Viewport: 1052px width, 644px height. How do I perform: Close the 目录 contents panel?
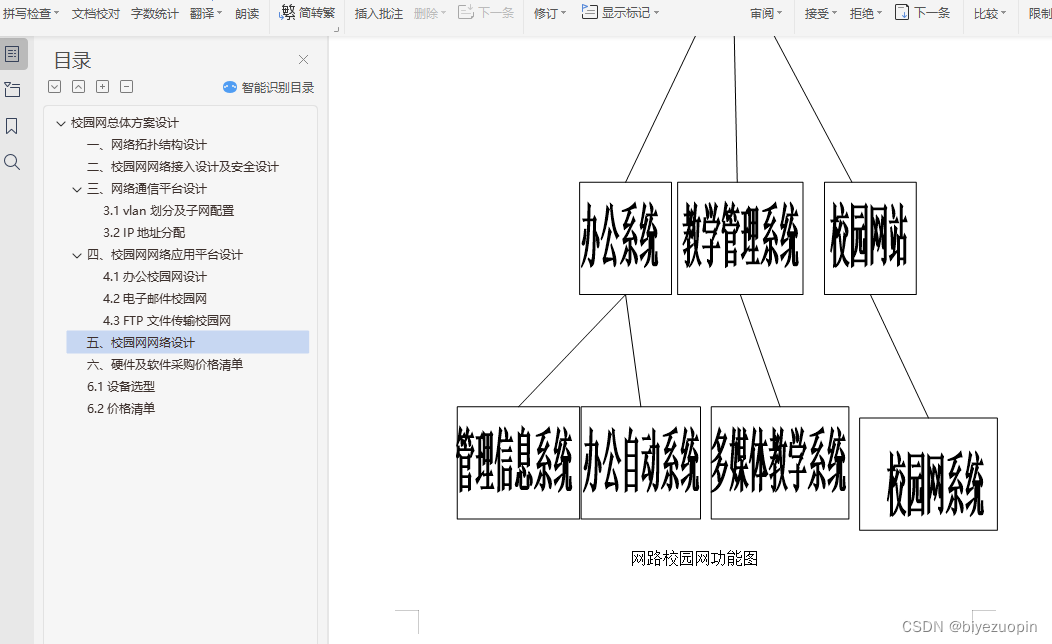(x=303, y=60)
